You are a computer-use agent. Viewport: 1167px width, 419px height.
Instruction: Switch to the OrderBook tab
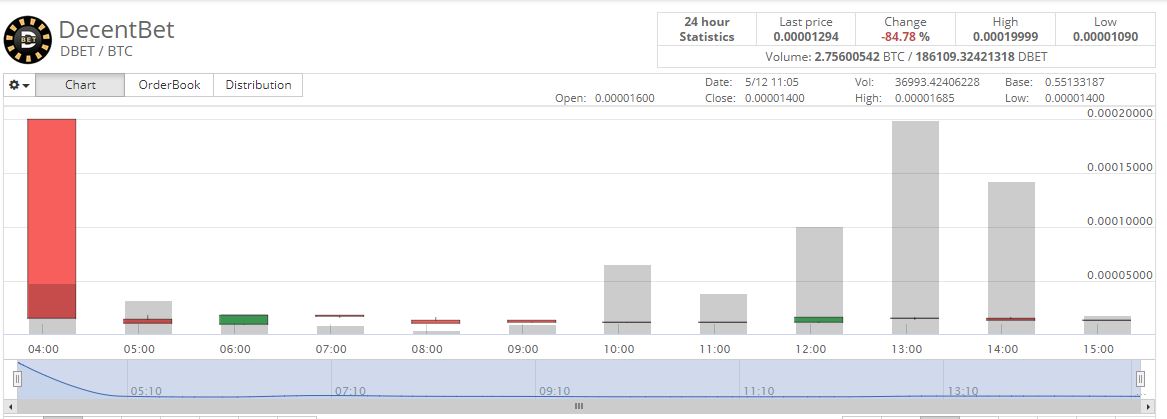click(x=169, y=85)
